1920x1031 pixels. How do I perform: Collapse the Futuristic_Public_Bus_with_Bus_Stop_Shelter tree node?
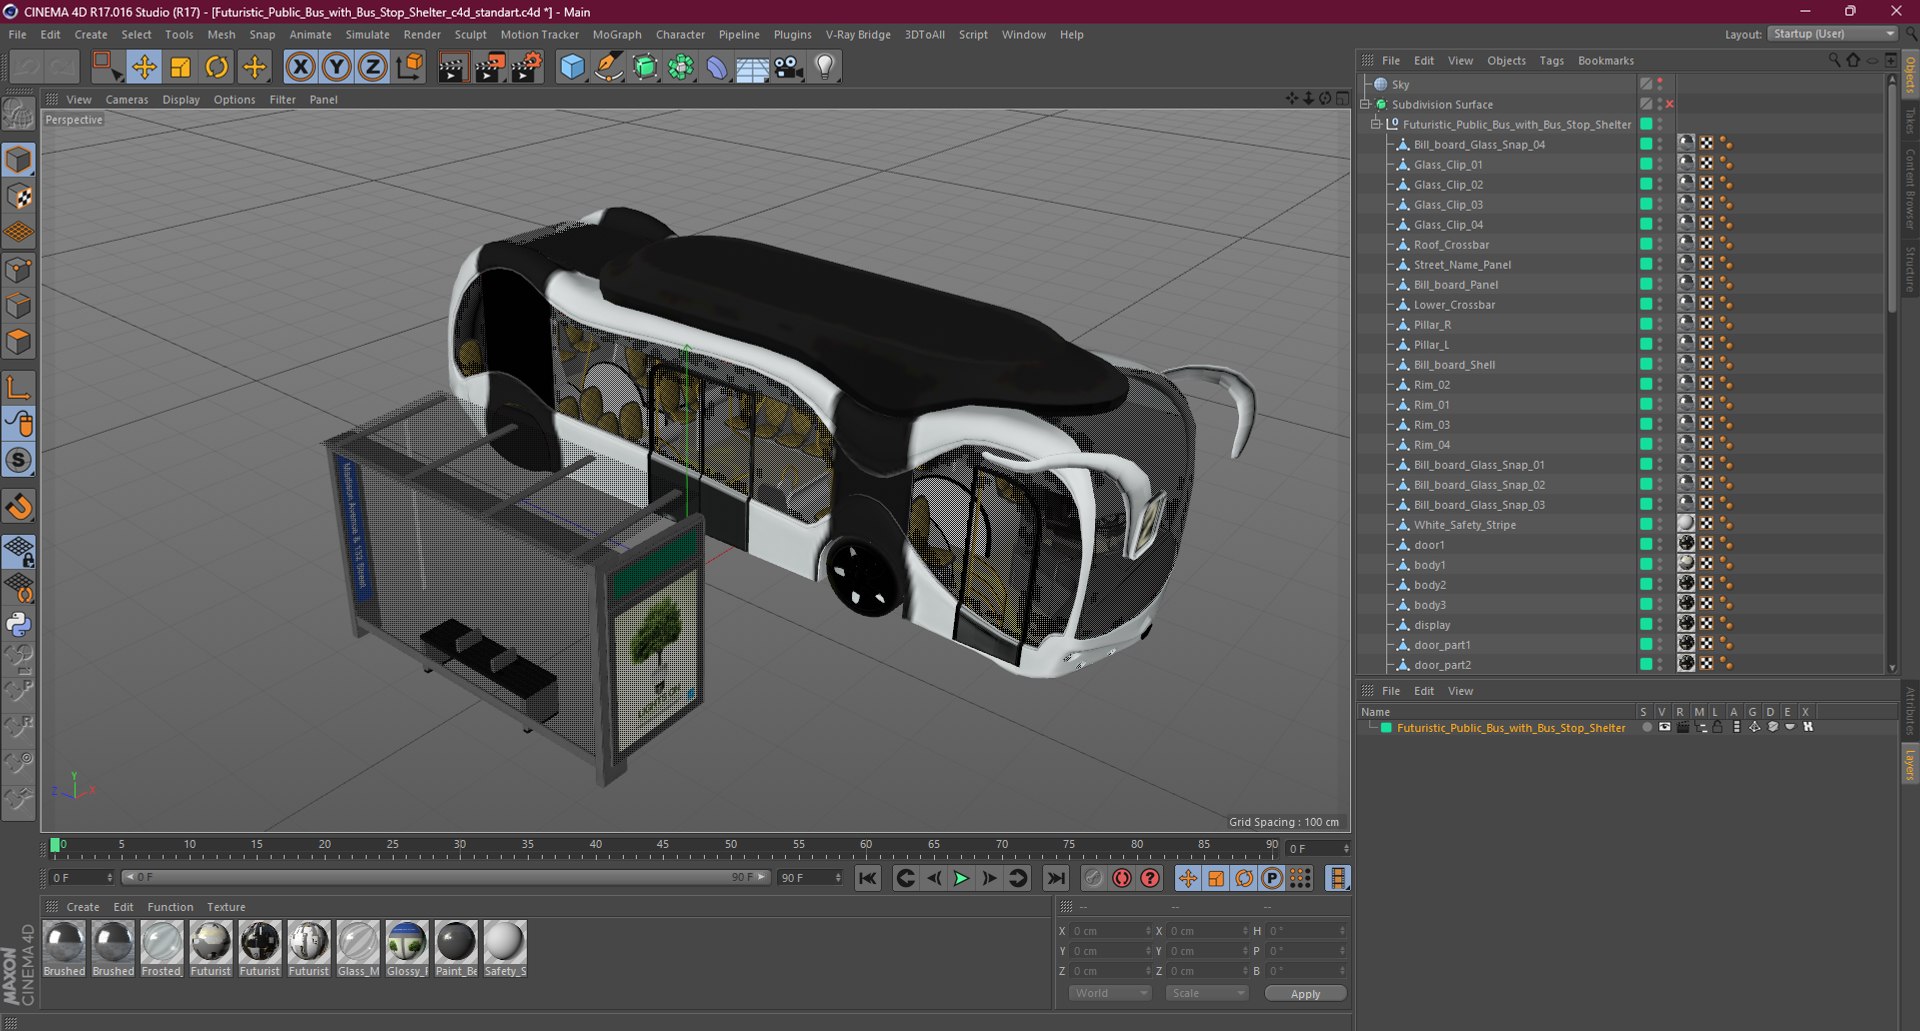point(1376,124)
